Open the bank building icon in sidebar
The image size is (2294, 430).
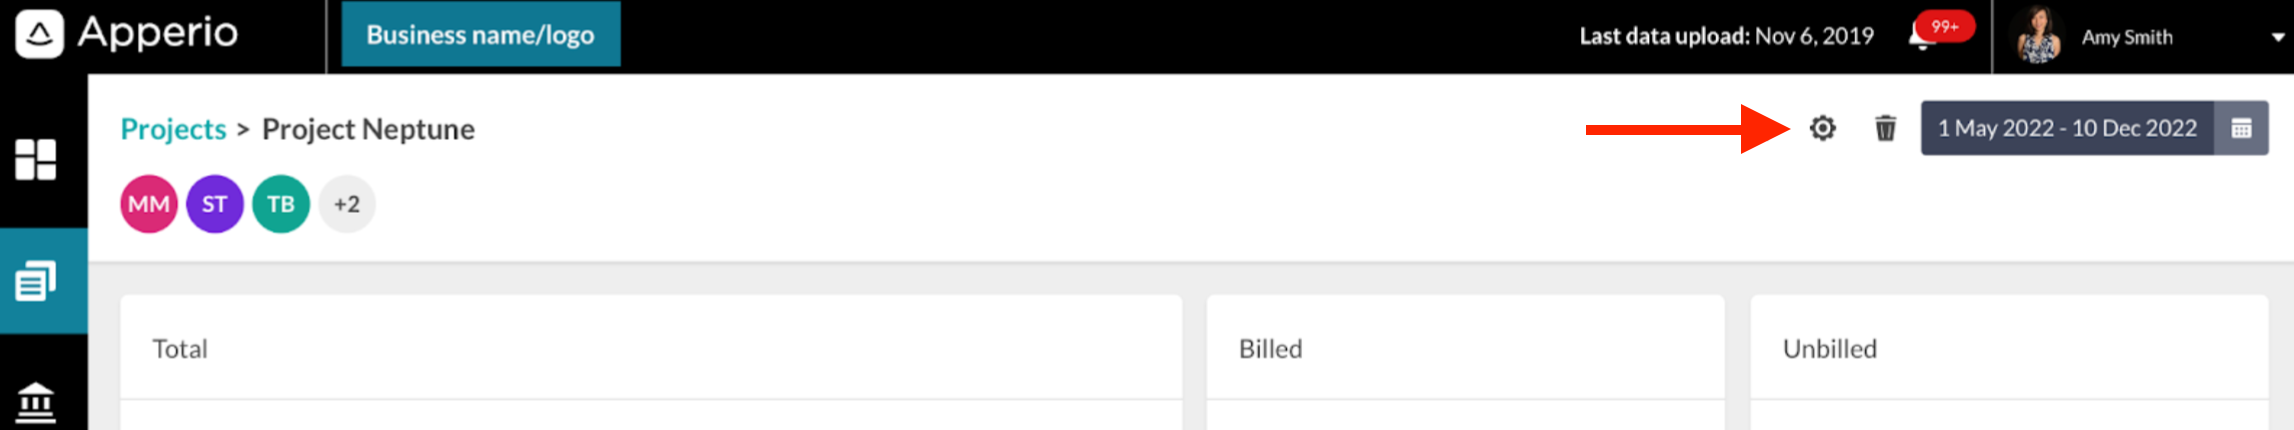(x=36, y=403)
